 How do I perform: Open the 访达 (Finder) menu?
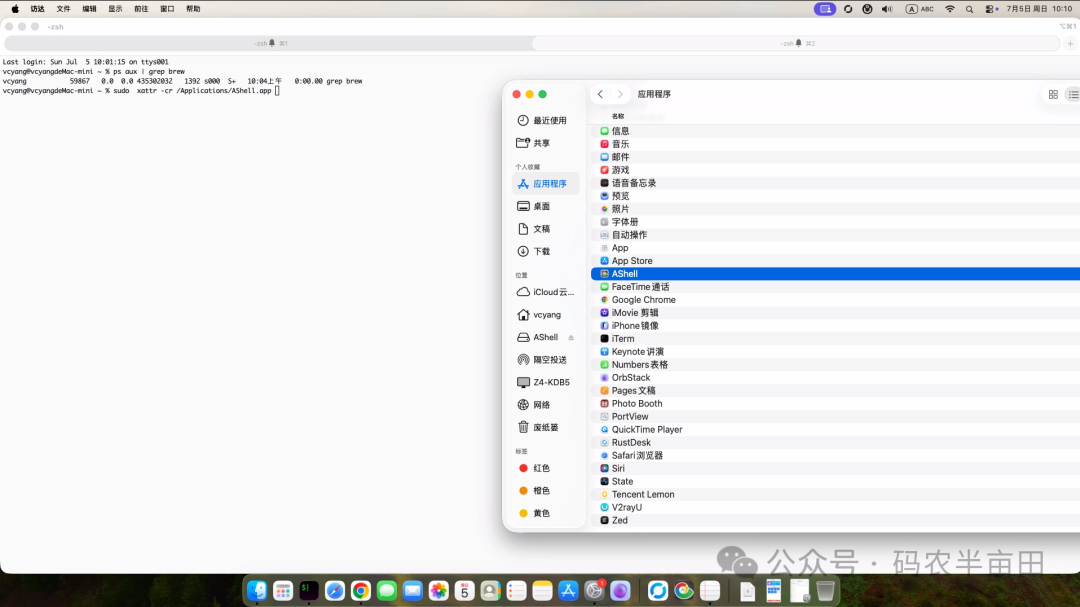[37, 9]
